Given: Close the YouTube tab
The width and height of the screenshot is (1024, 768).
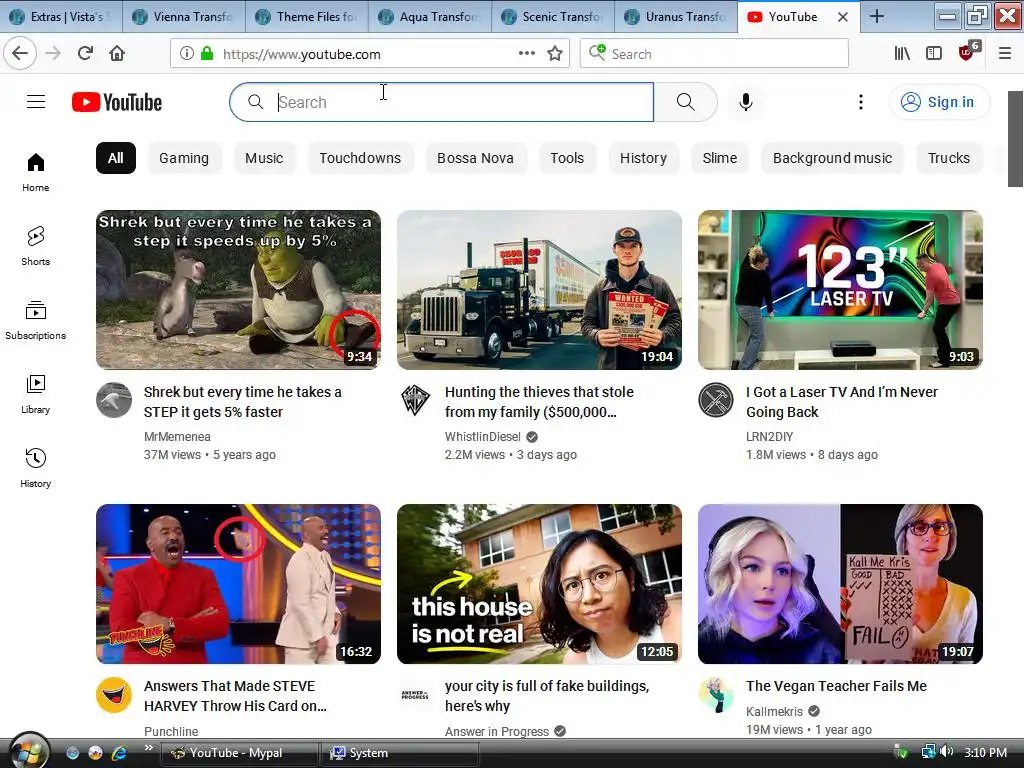Looking at the screenshot, I should (x=843, y=17).
